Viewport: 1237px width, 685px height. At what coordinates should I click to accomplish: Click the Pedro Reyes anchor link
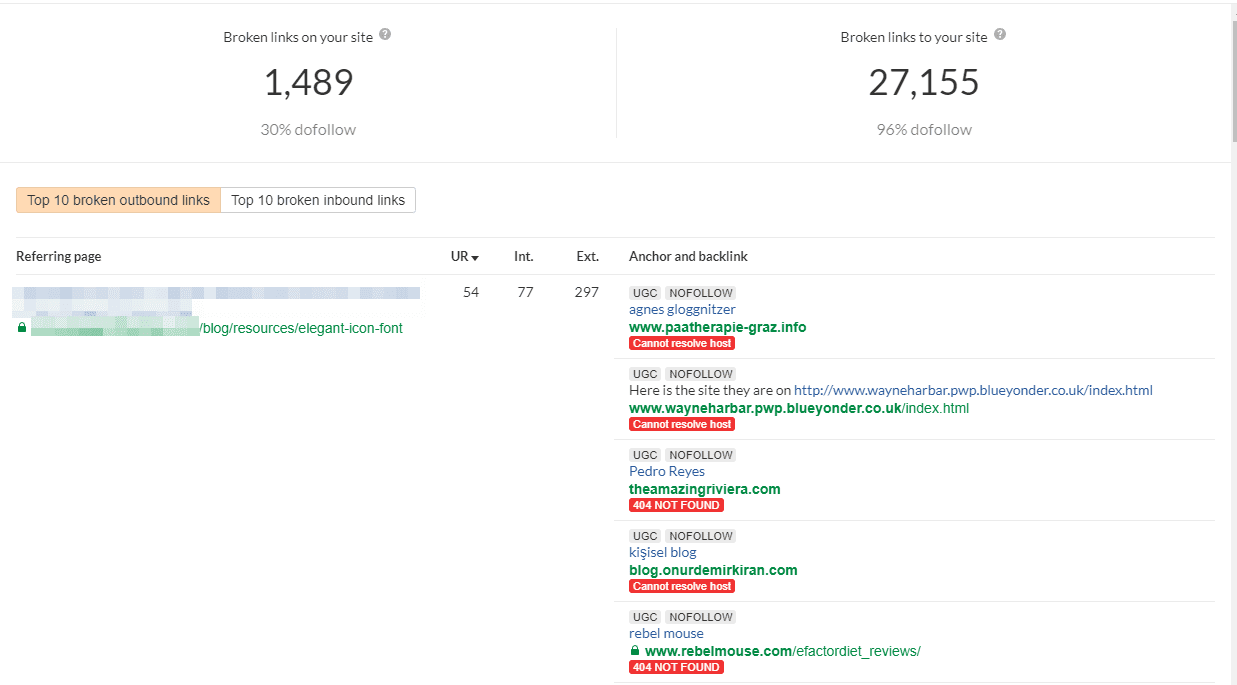tap(666, 471)
